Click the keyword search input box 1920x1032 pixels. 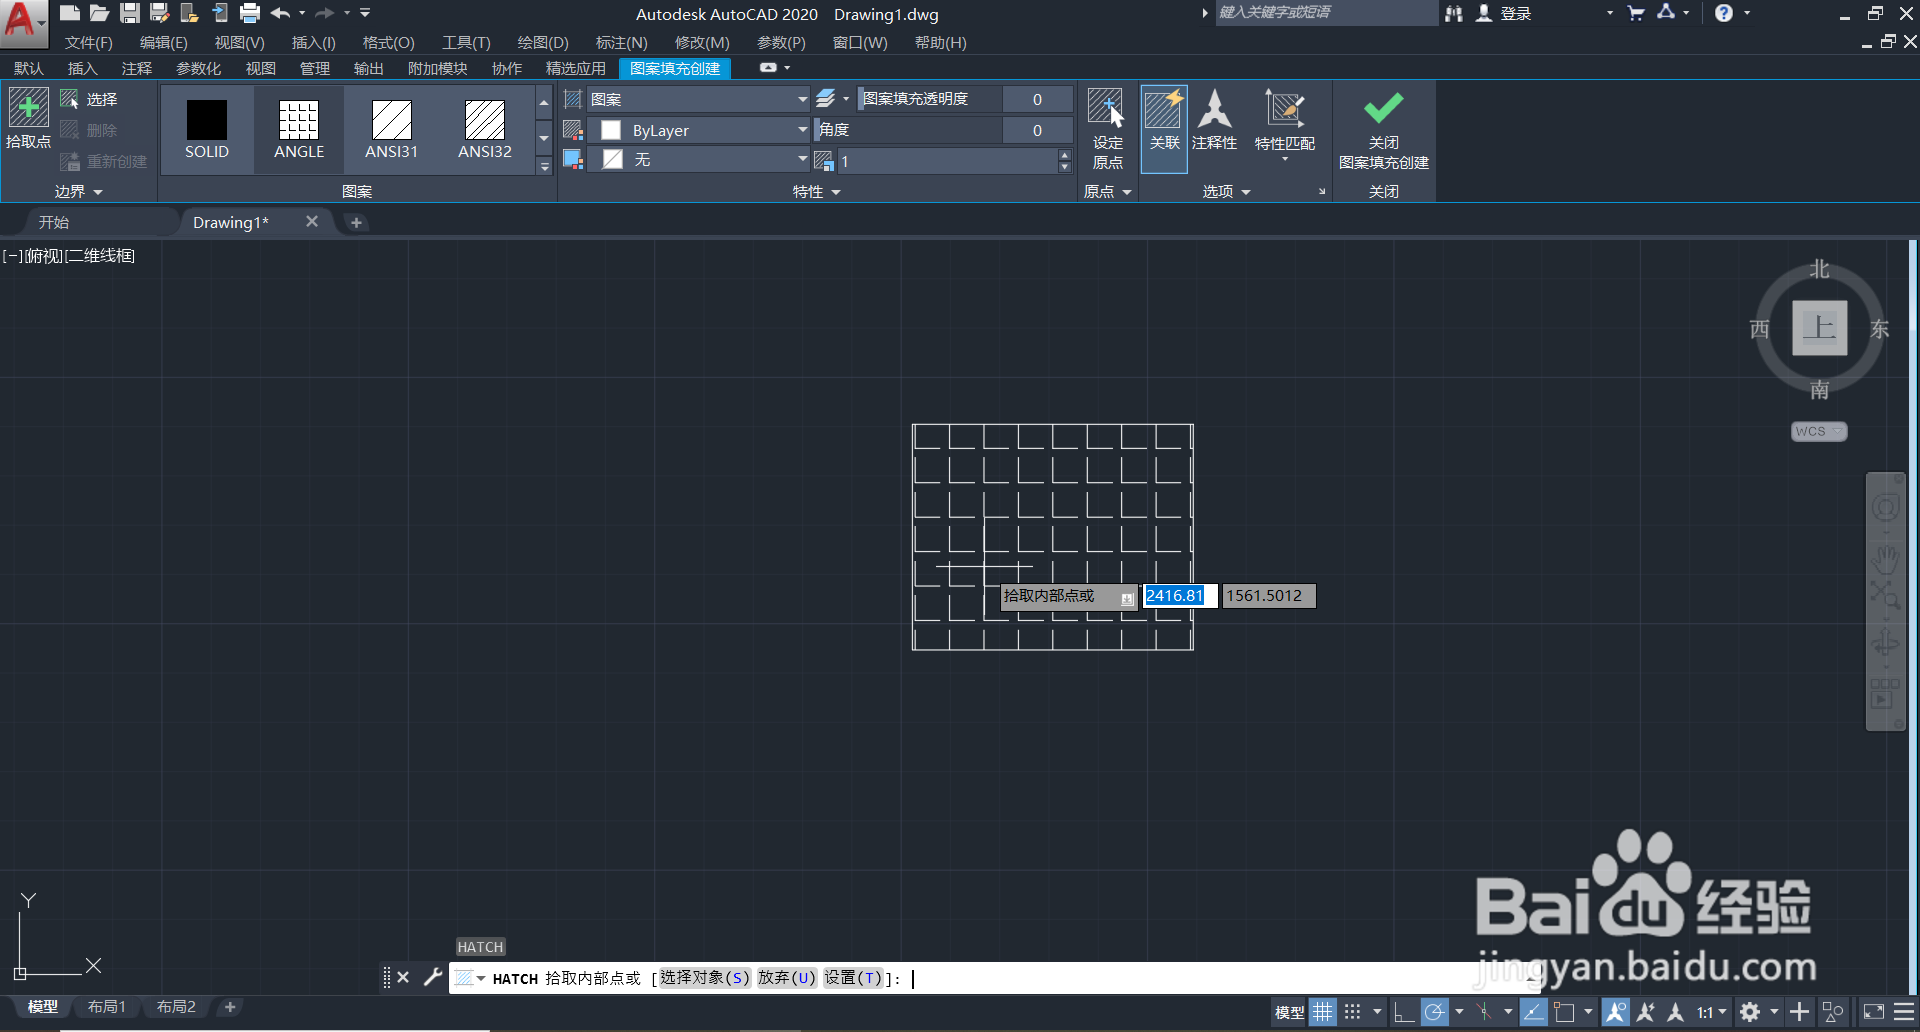click(1325, 13)
